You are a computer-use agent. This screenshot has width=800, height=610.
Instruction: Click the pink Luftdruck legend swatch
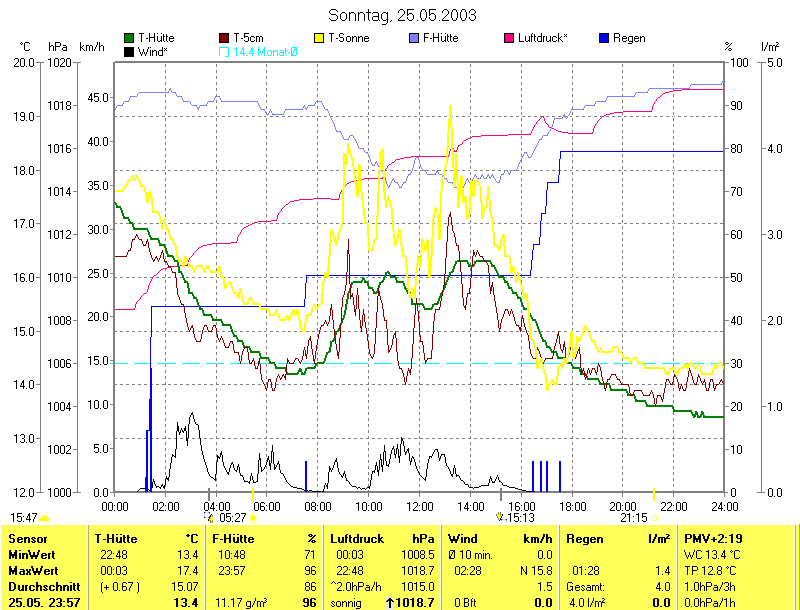509,38
